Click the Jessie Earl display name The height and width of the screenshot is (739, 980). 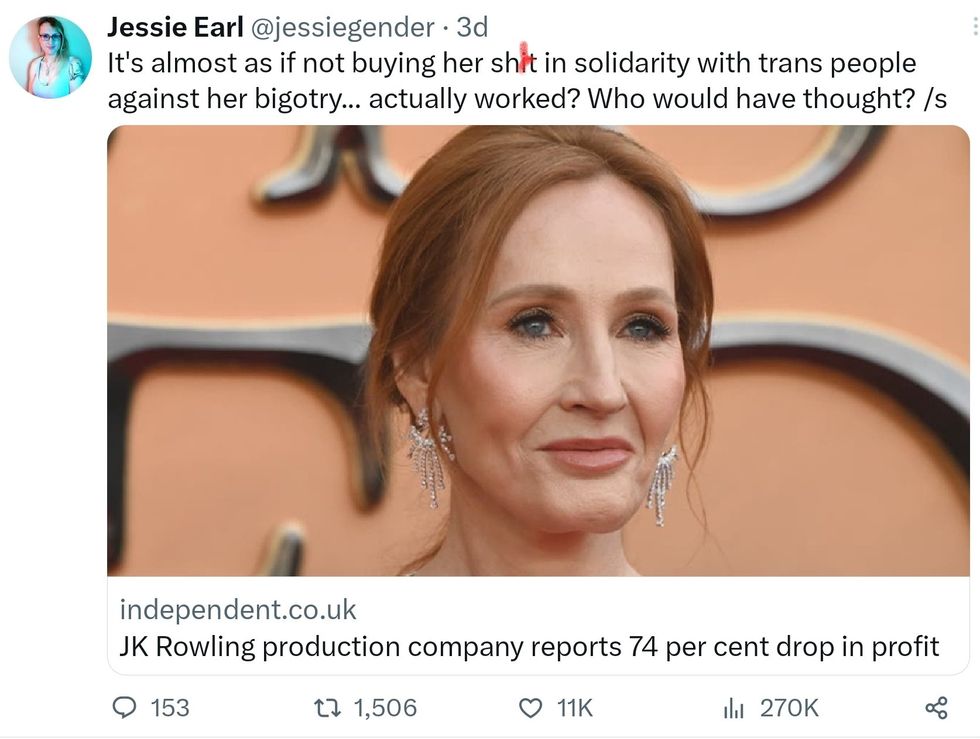(174, 27)
